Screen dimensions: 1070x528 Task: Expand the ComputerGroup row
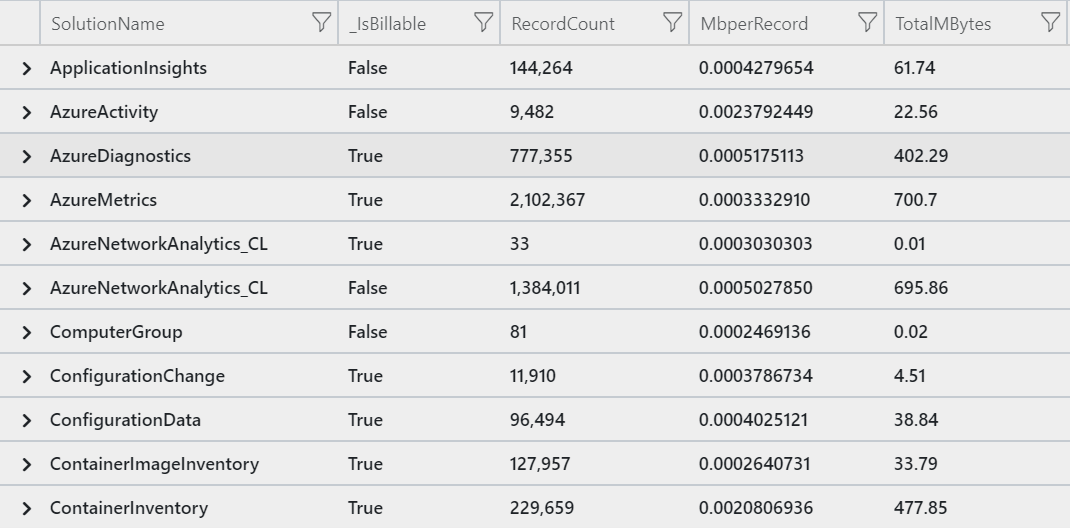pyautogui.click(x=27, y=332)
